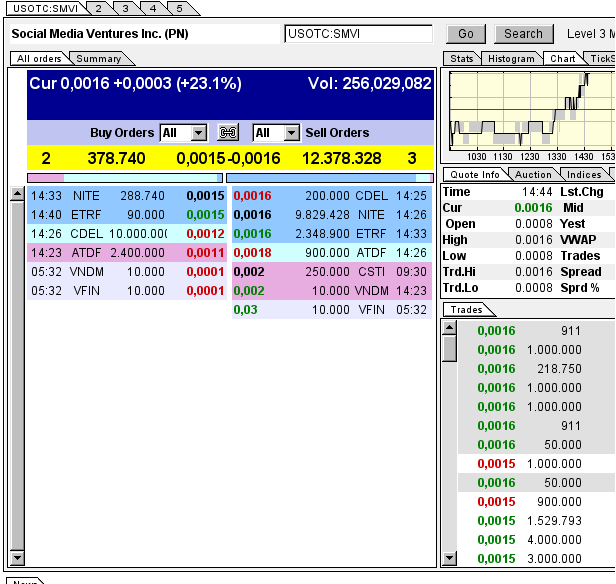Viewport: 616px width, 584px height.
Task: Switch to tab 4
Action: pyautogui.click(x=153, y=8)
